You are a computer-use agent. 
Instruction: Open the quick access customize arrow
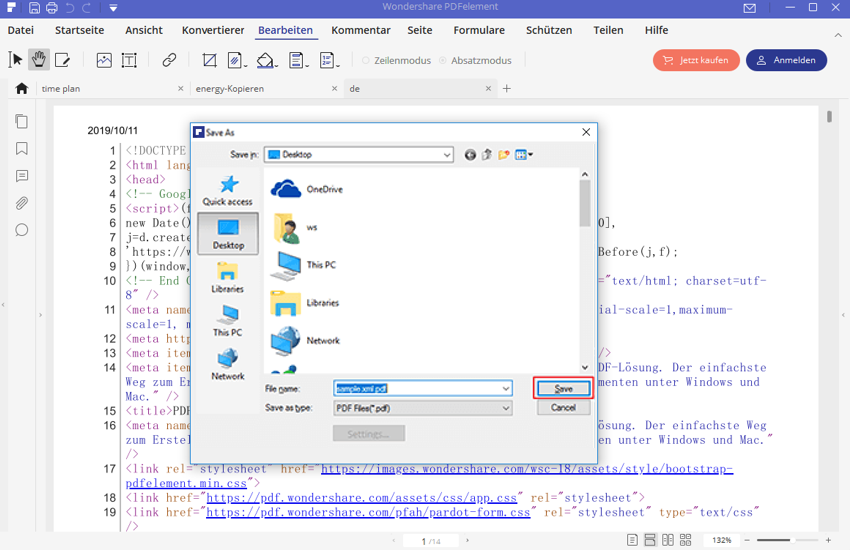coord(113,8)
